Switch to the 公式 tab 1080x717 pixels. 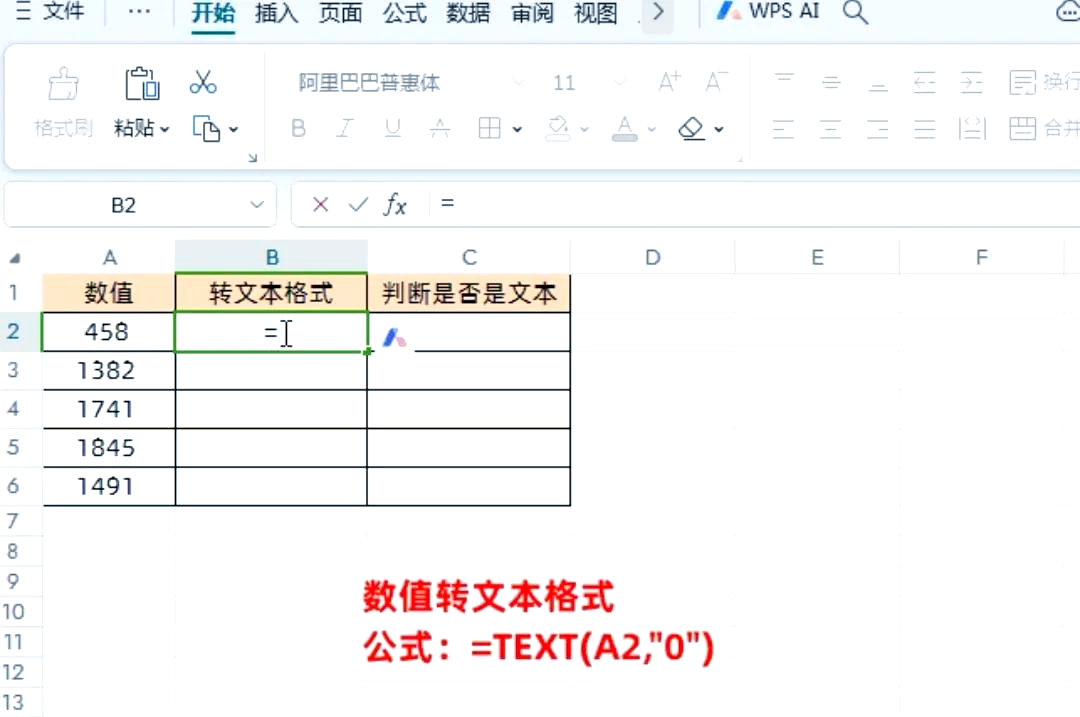point(404,12)
